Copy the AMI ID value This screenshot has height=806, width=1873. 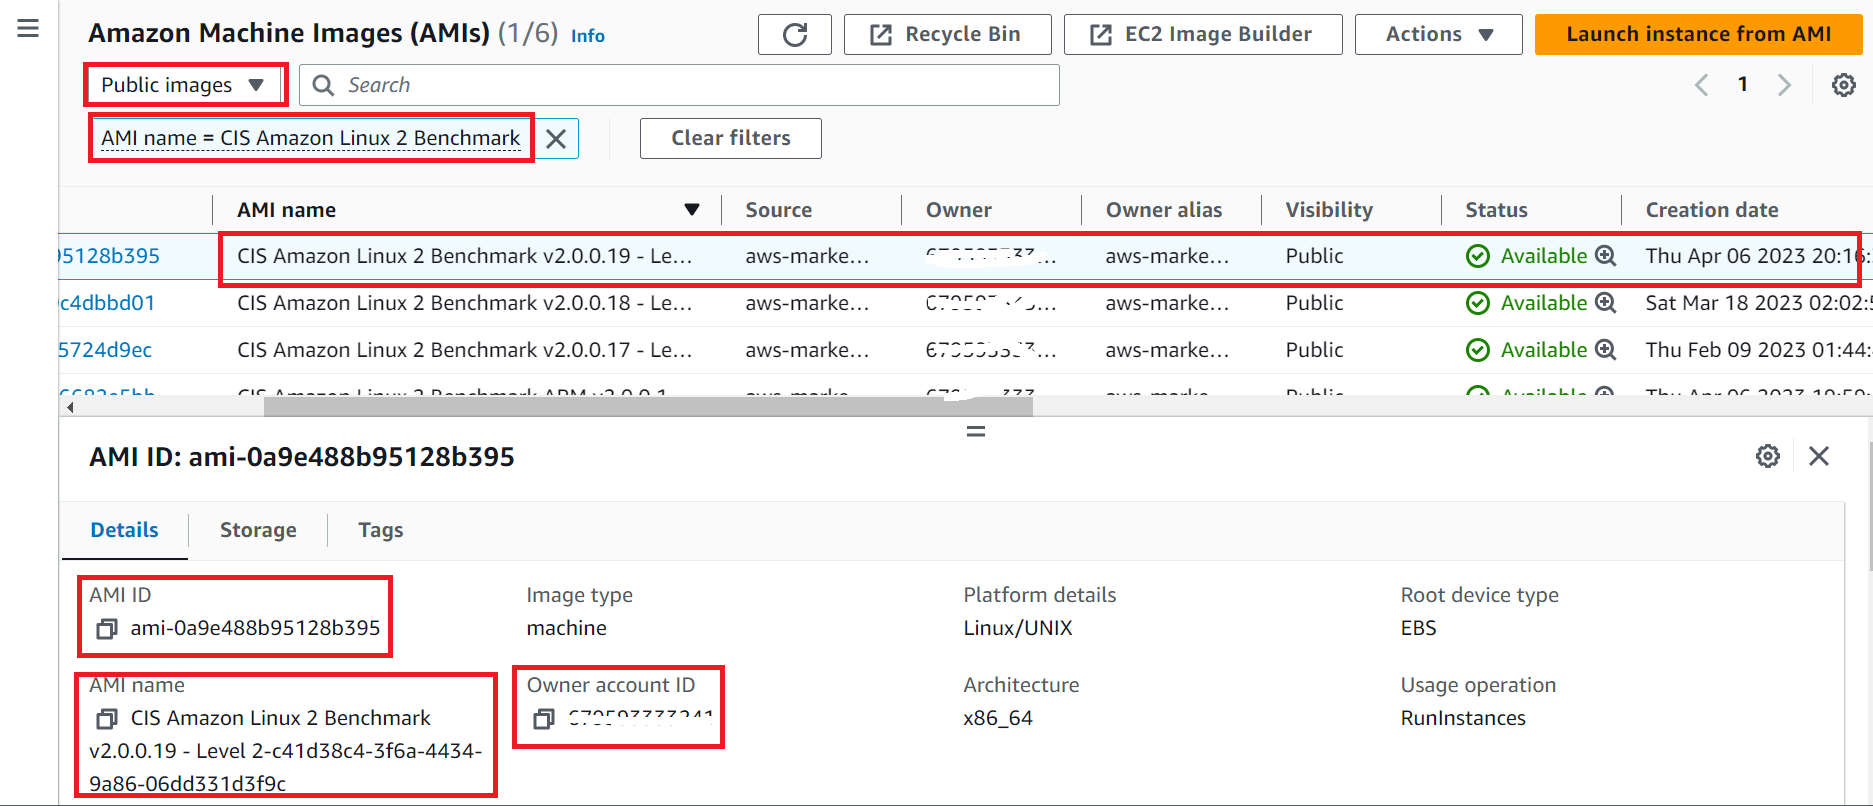tap(107, 629)
